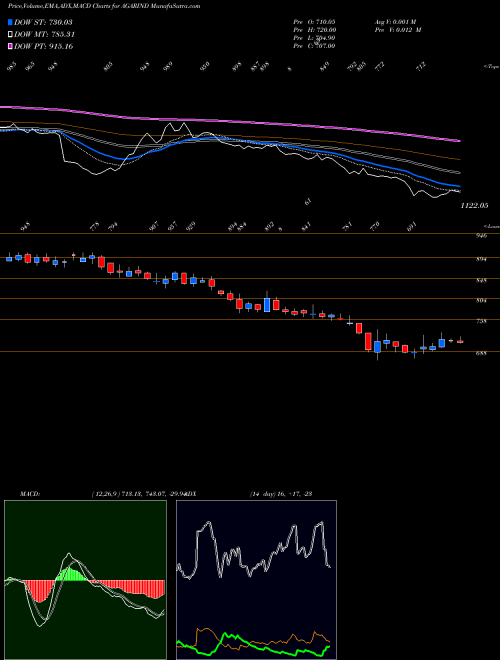Click the magenta DOW PT legend swatch
500x660 pixels.
tap(11, 46)
